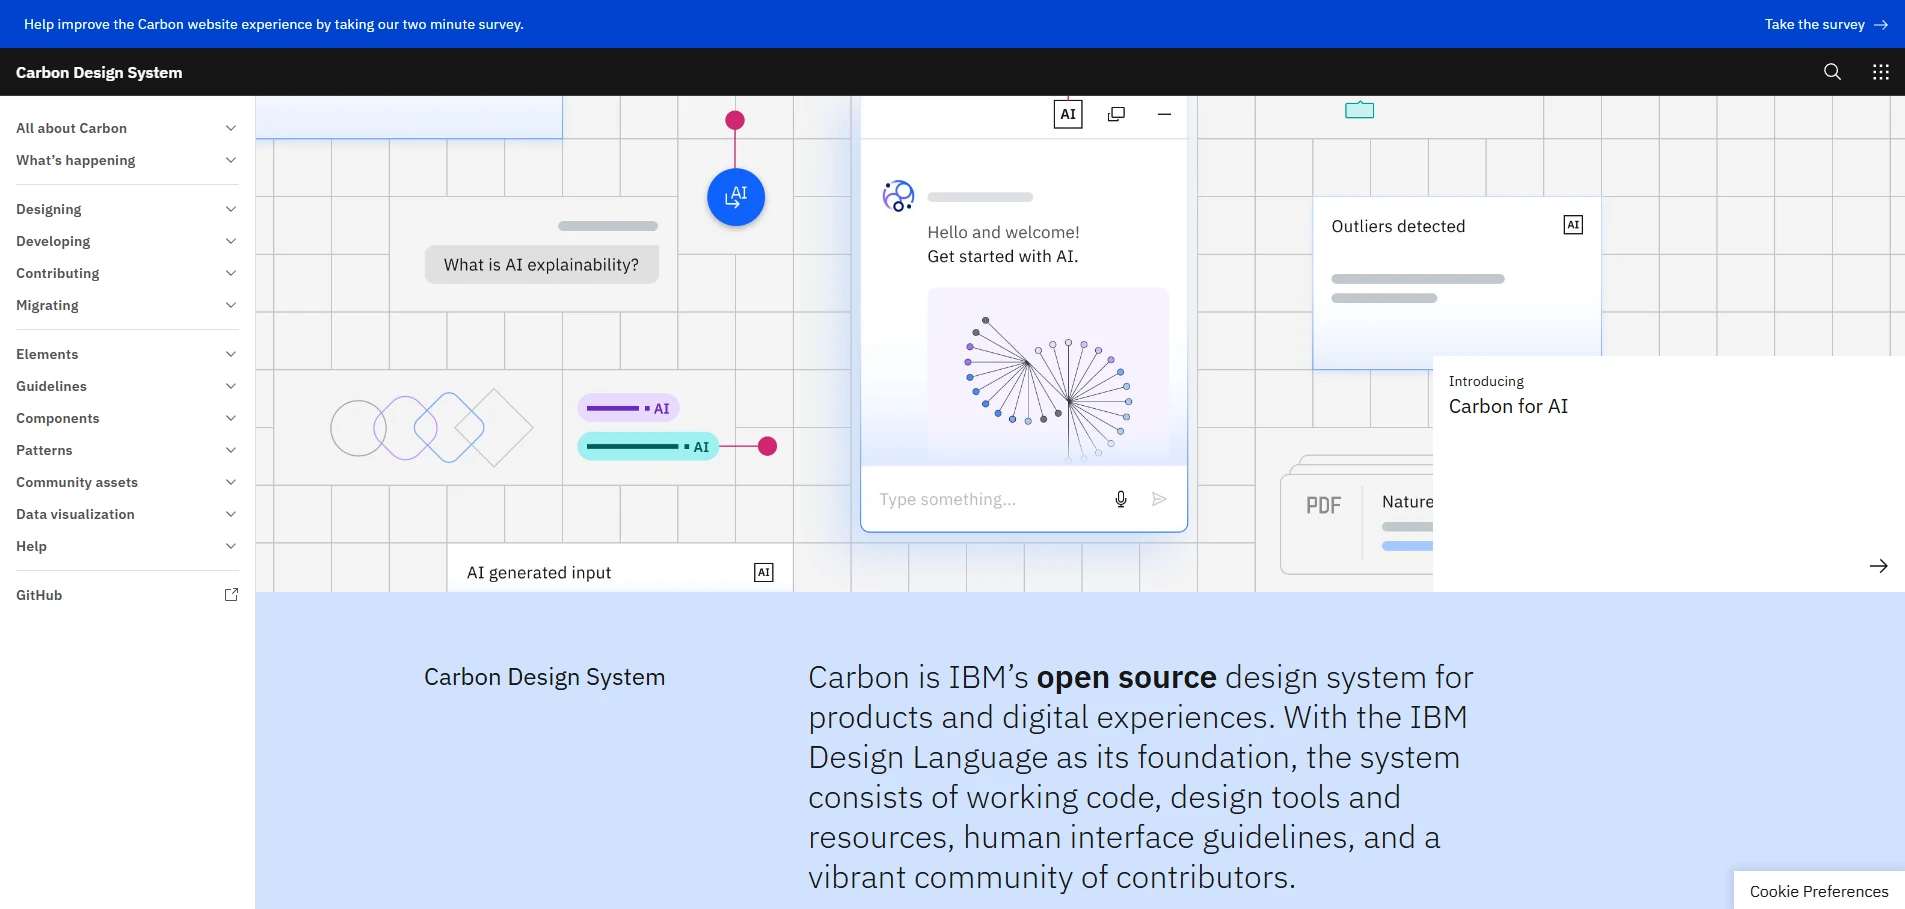Expand the Migrating section
The width and height of the screenshot is (1905, 909).
pyautogui.click(x=127, y=305)
